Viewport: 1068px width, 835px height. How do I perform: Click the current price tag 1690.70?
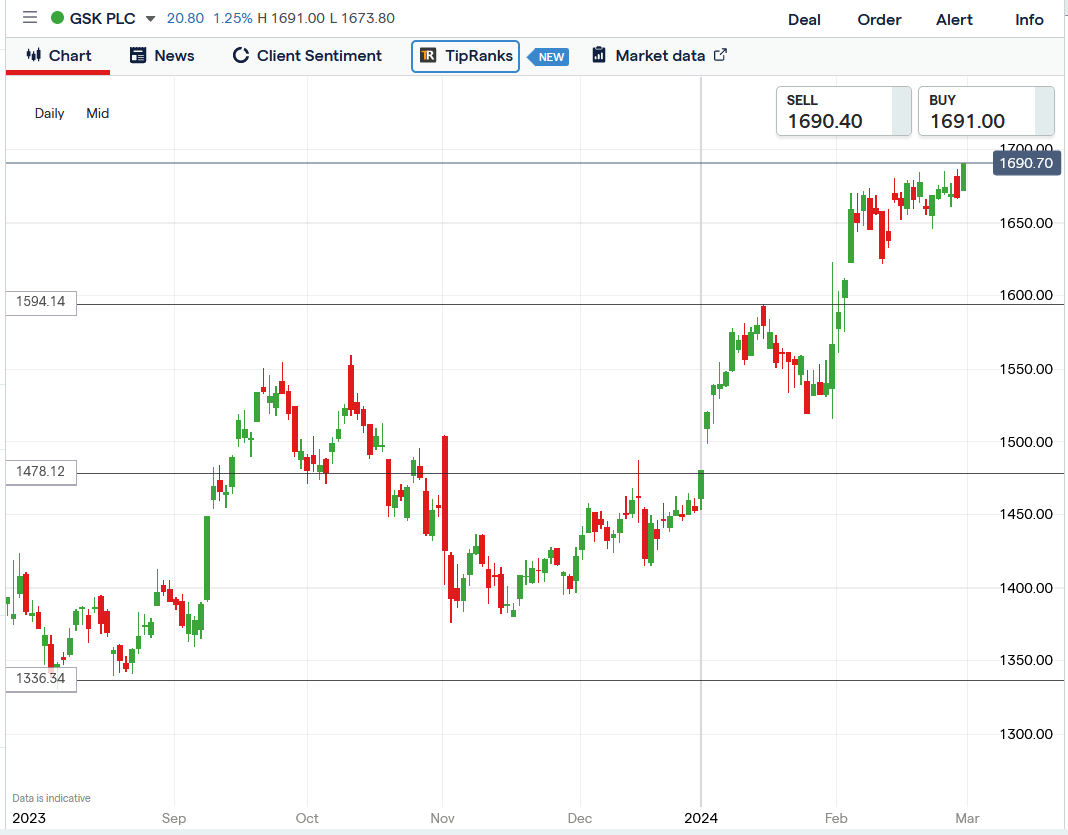(x=1026, y=163)
